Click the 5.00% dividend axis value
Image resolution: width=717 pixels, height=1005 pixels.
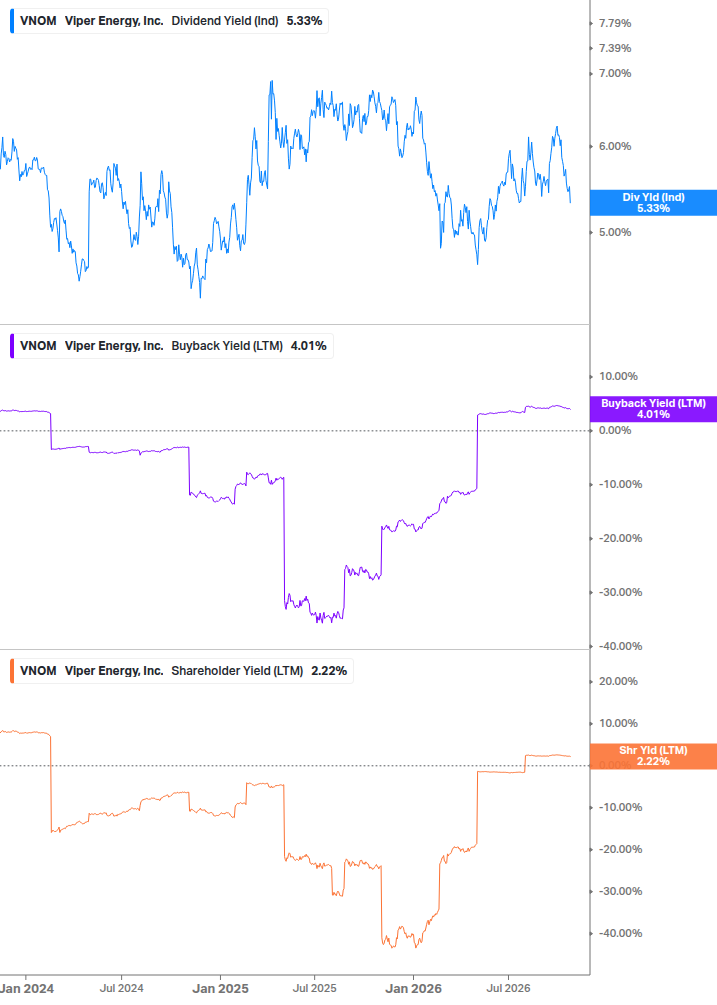click(615, 232)
